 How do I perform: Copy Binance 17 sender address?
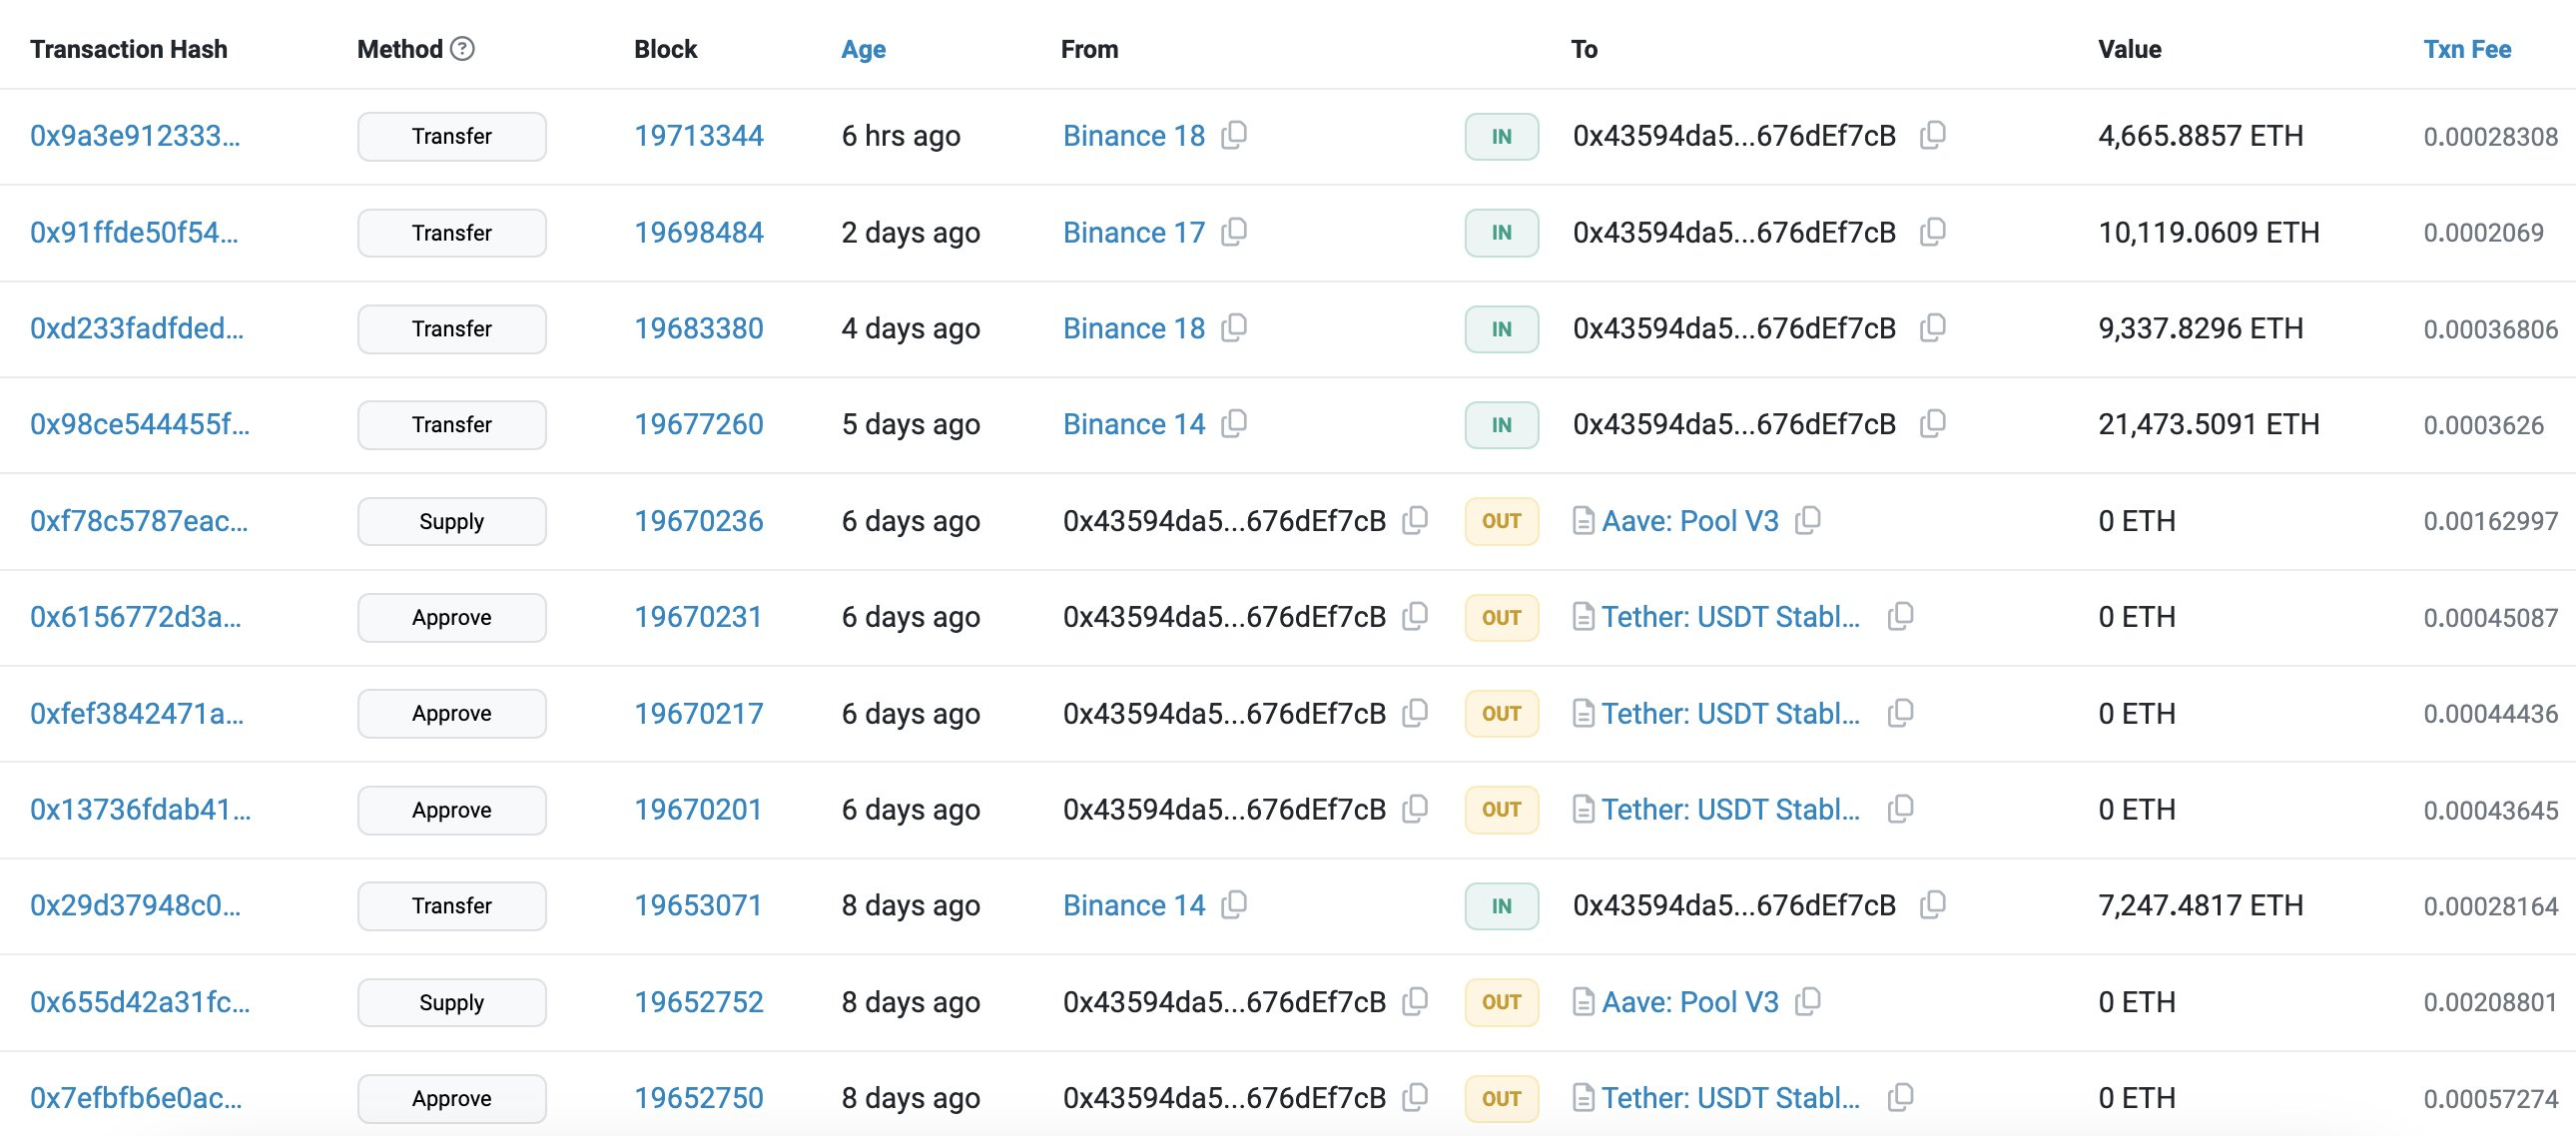point(1235,232)
